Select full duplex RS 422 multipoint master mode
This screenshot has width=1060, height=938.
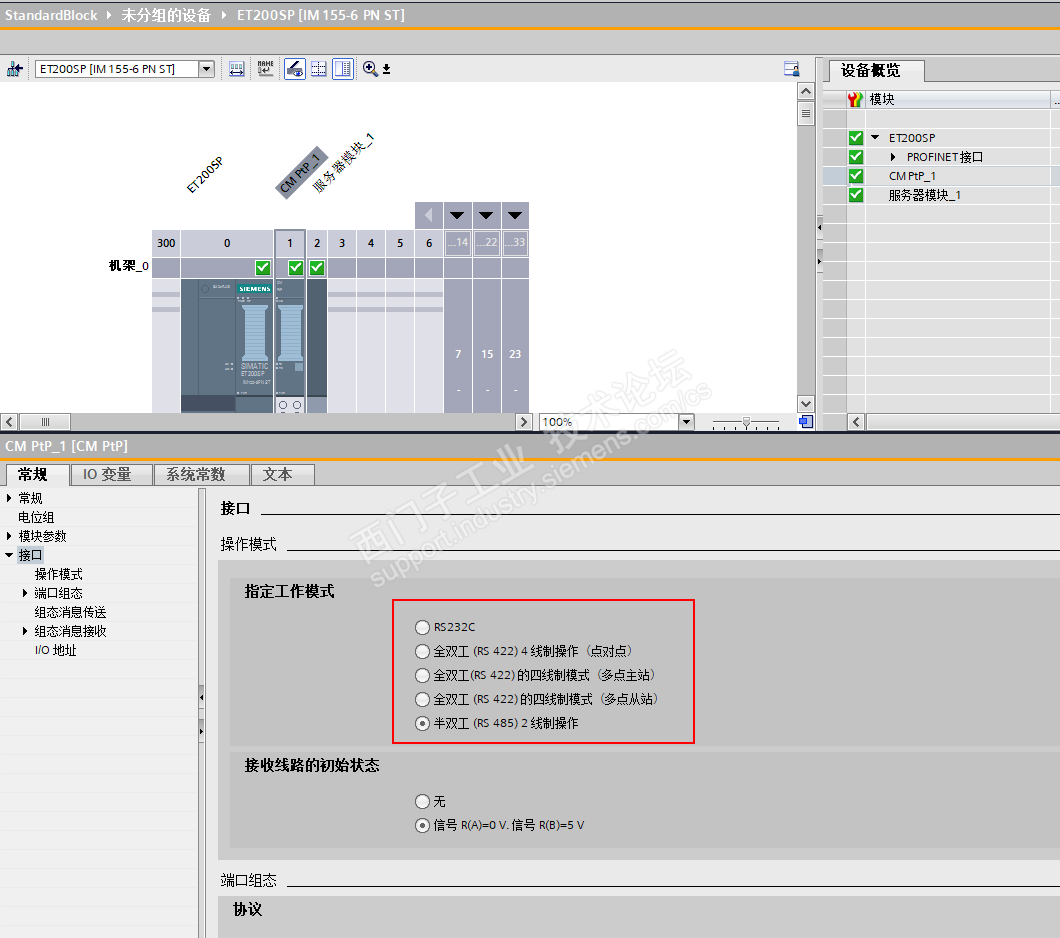pyautogui.click(x=423, y=675)
